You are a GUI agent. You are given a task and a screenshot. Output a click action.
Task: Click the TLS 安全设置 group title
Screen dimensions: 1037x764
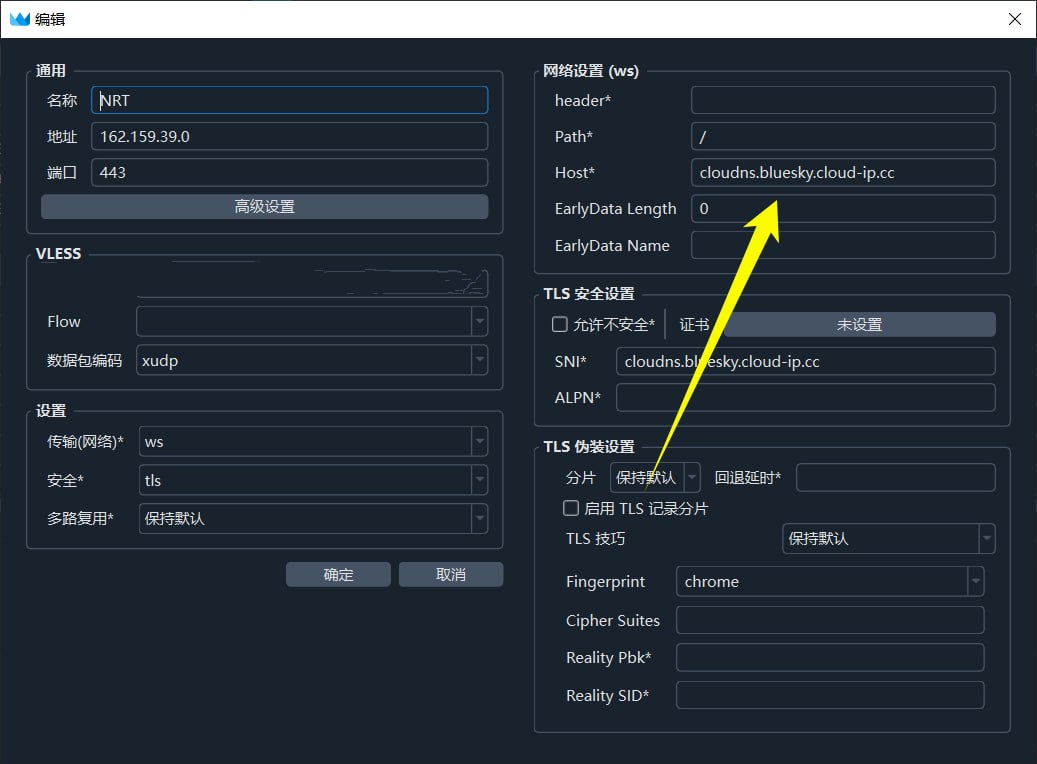point(589,294)
